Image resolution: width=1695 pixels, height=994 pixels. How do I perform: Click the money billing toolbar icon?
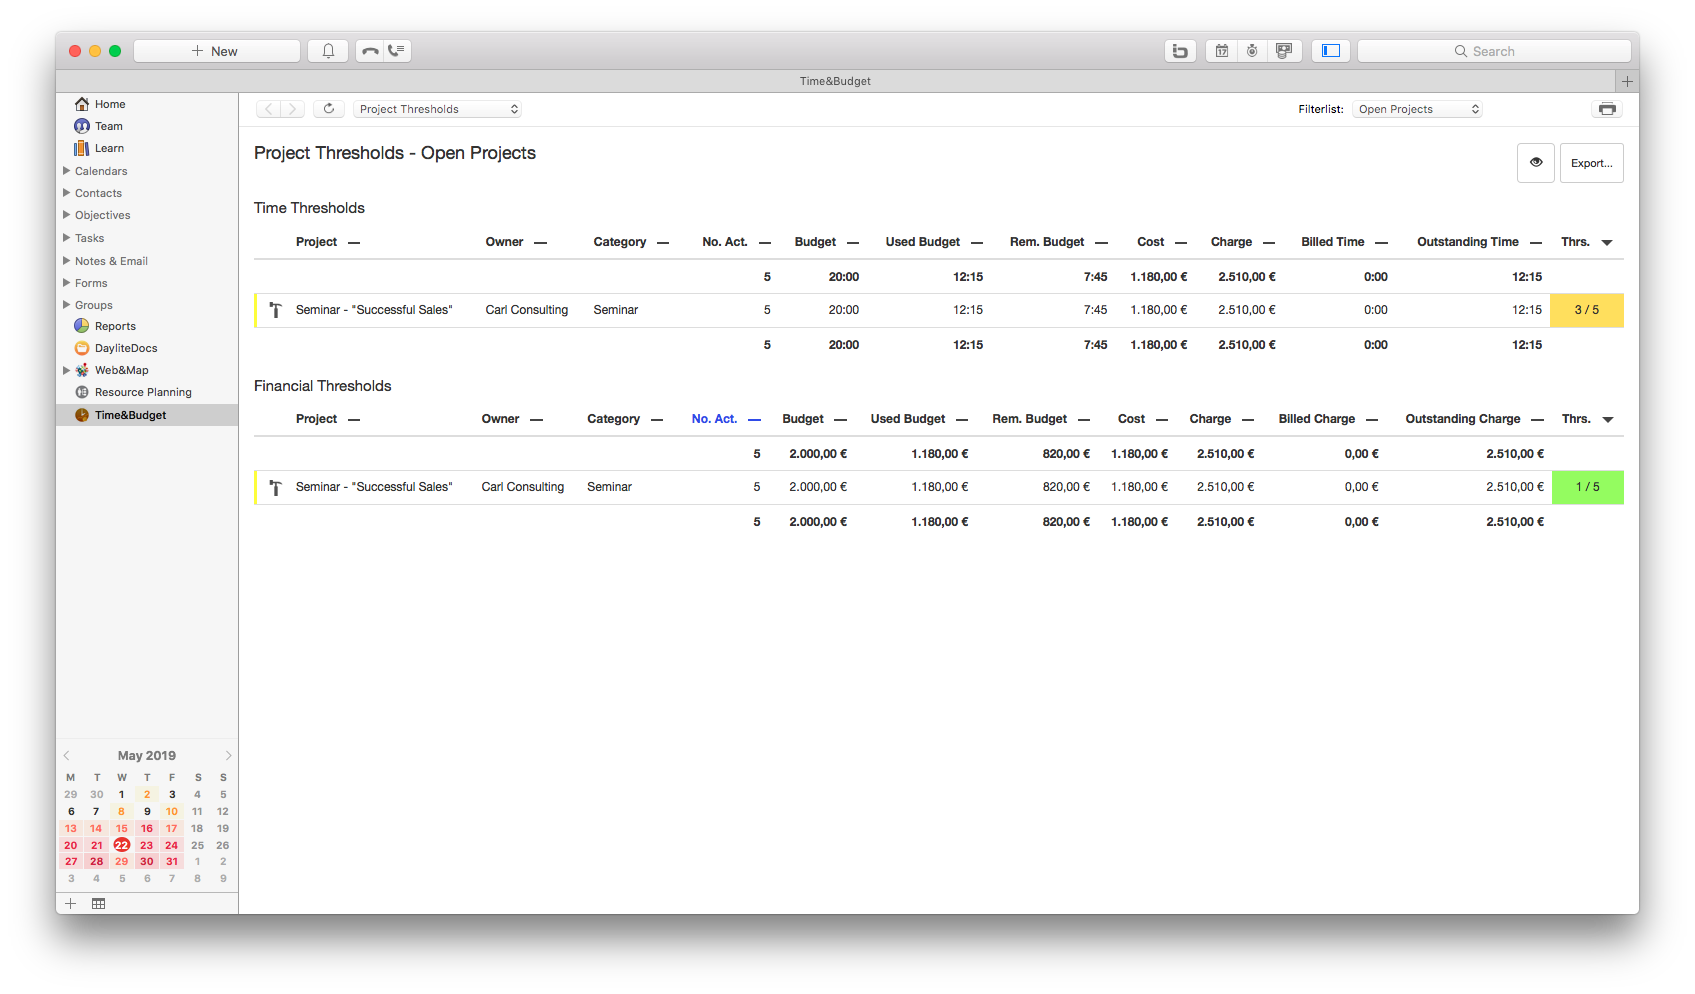coord(1284,51)
